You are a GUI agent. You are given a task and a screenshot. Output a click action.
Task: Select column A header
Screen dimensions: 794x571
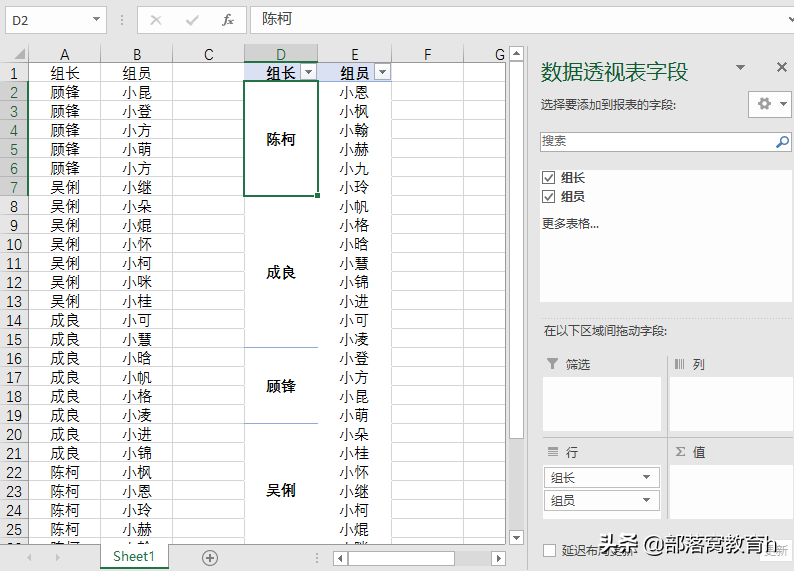64,54
